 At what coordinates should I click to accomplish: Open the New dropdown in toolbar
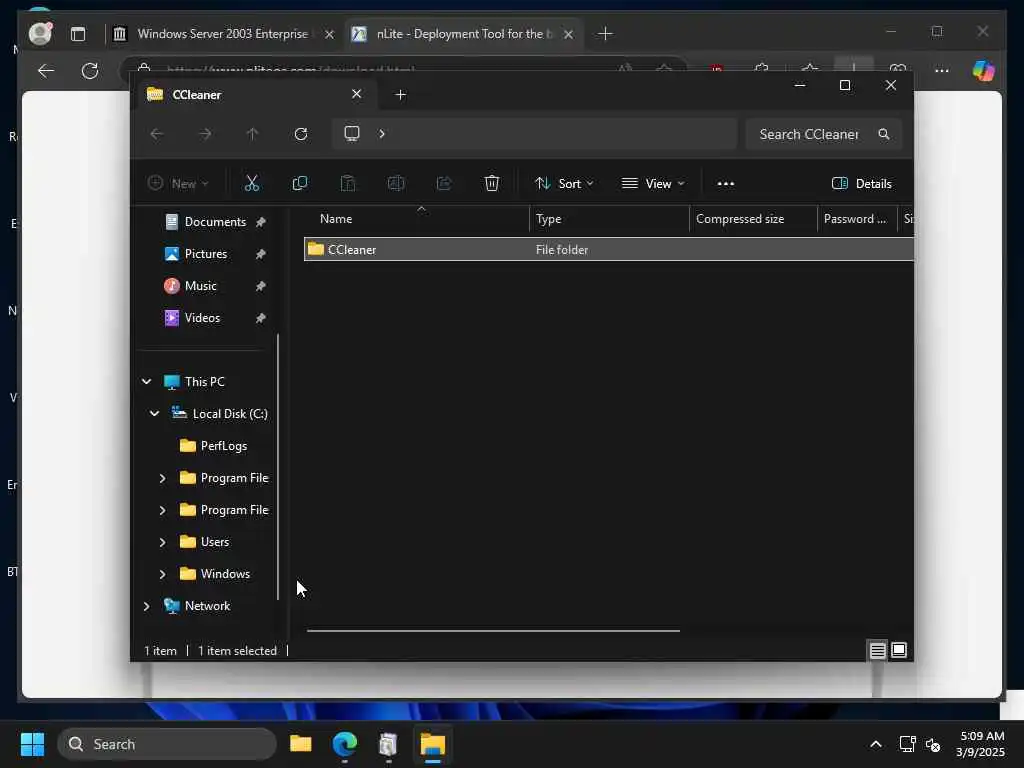point(178,184)
